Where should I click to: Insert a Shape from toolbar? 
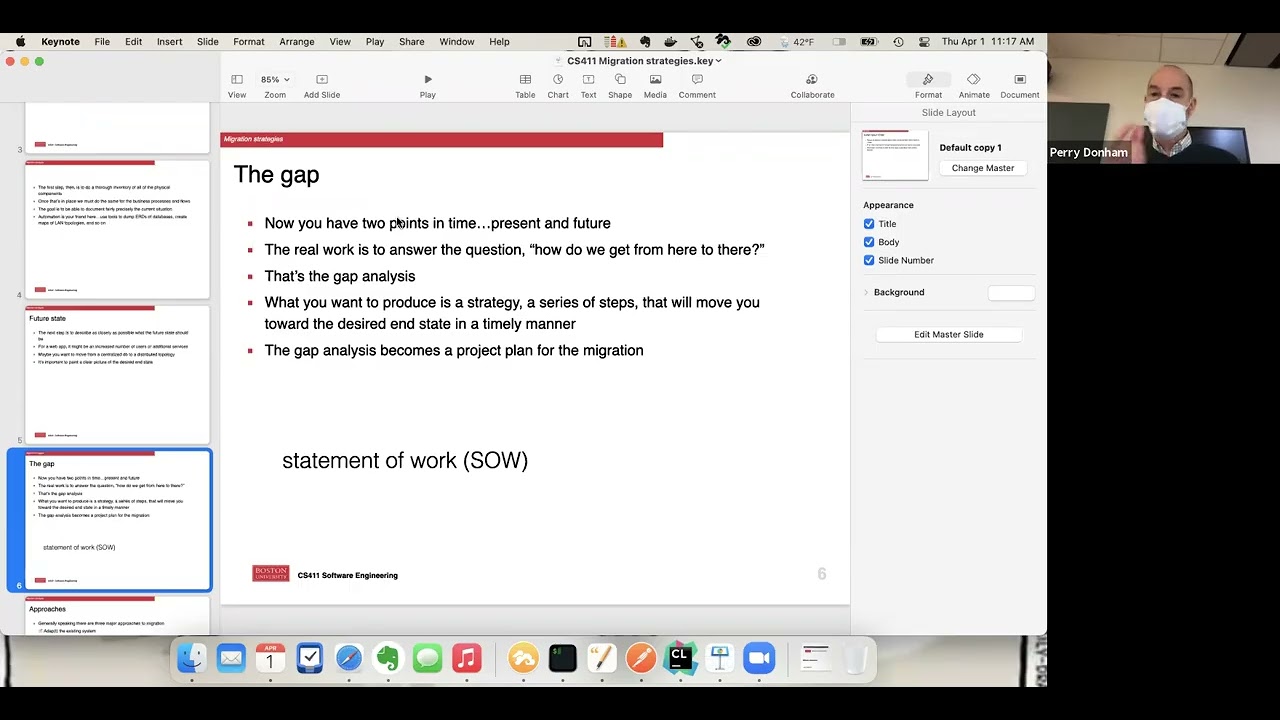620,86
